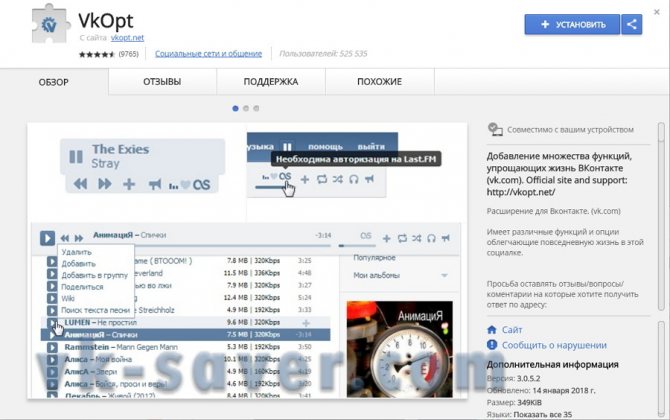Screen dimensions: 670x420
Task: Click the large play button of main player
Action: pos(47,238)
